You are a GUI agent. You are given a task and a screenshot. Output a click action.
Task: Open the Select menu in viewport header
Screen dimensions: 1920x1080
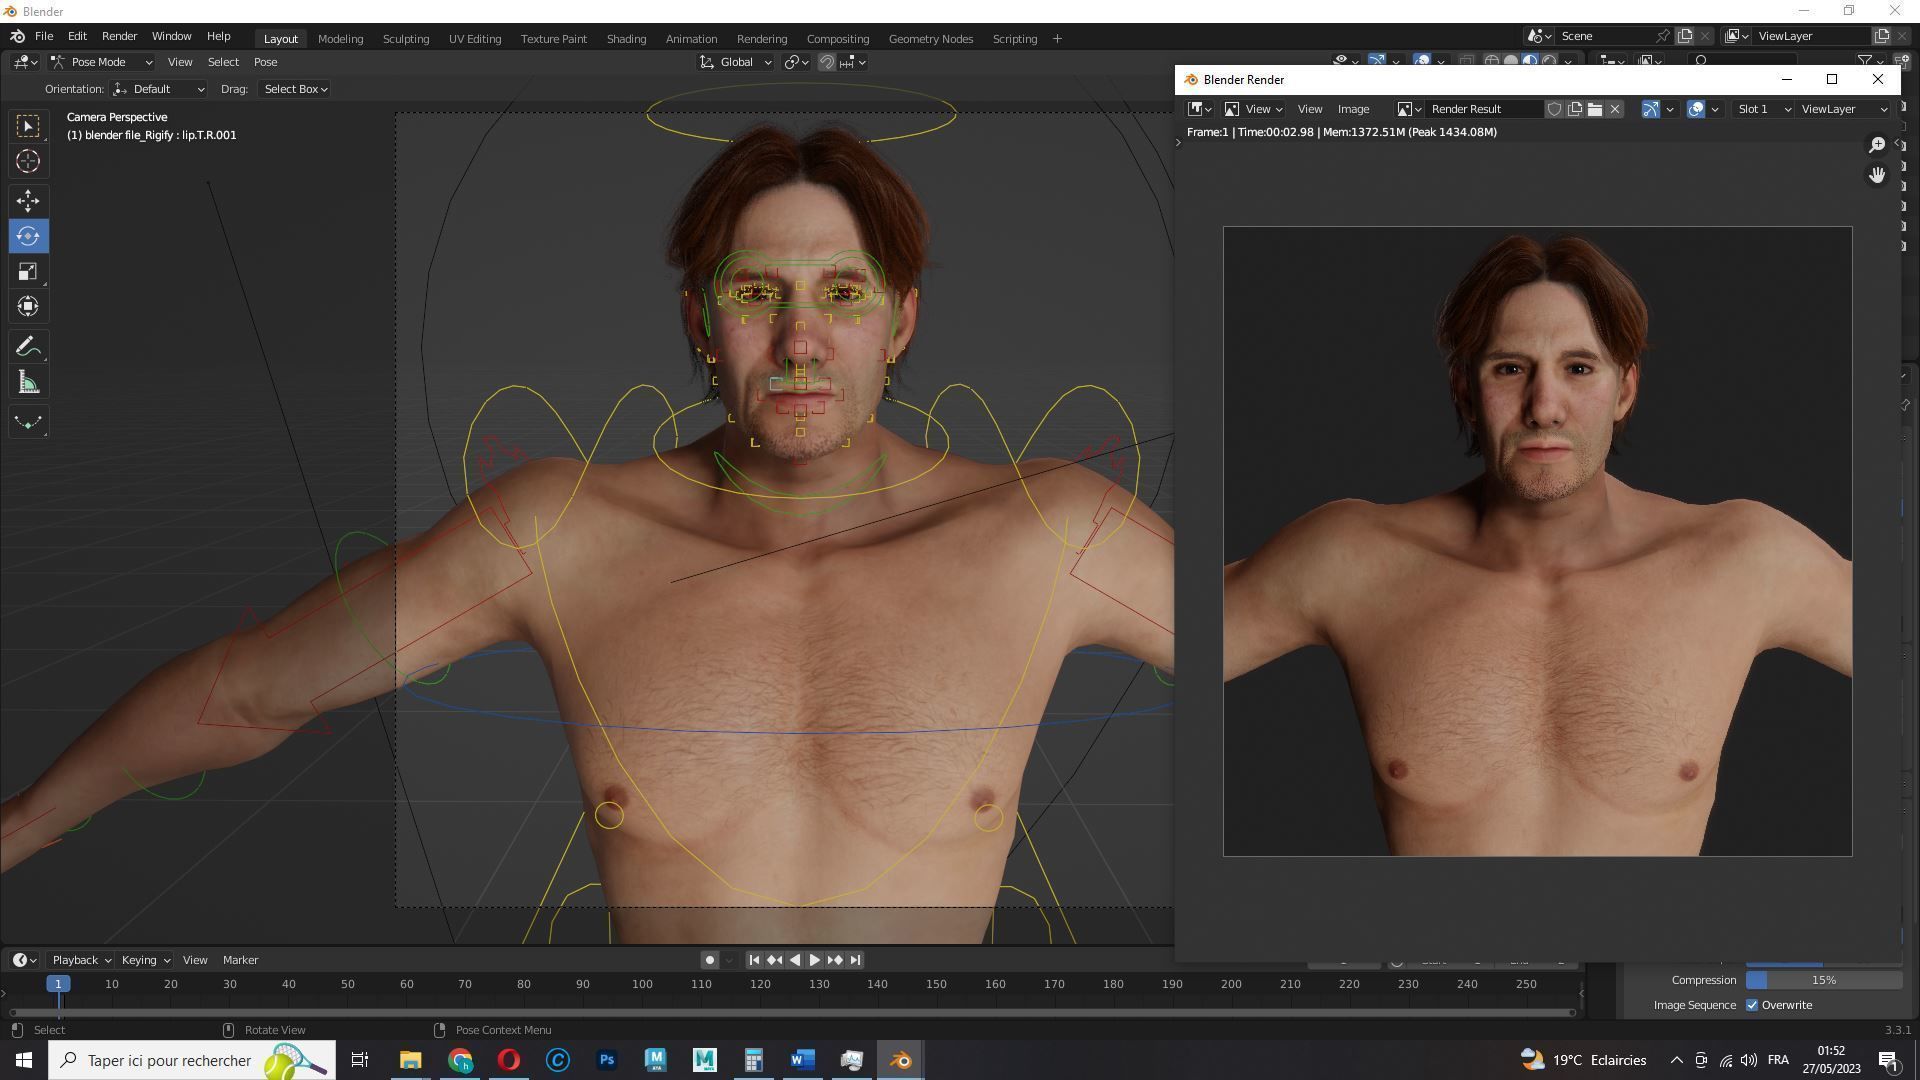pyautogui.click(x=223, y=62)
